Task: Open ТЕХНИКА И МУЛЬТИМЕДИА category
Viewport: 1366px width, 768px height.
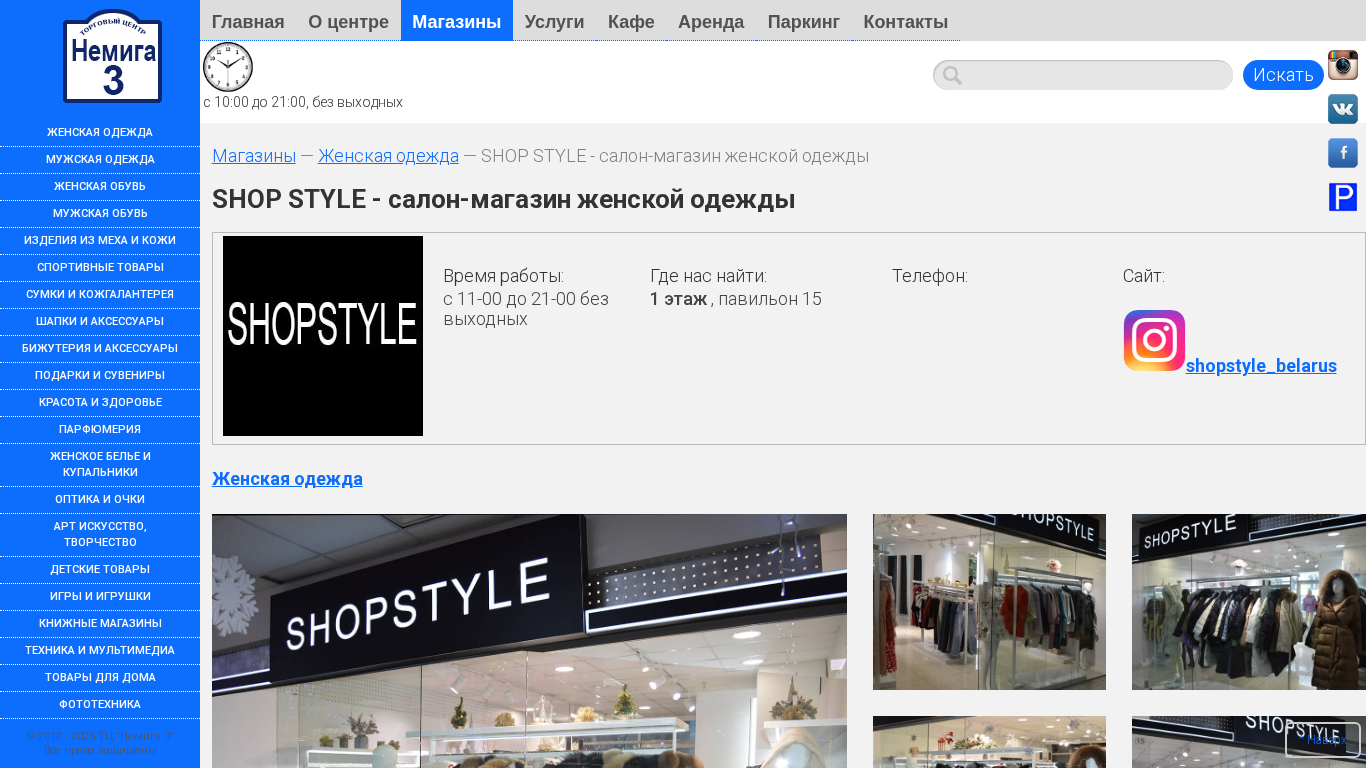Action: pyautogui.click(x=100, y=651)
